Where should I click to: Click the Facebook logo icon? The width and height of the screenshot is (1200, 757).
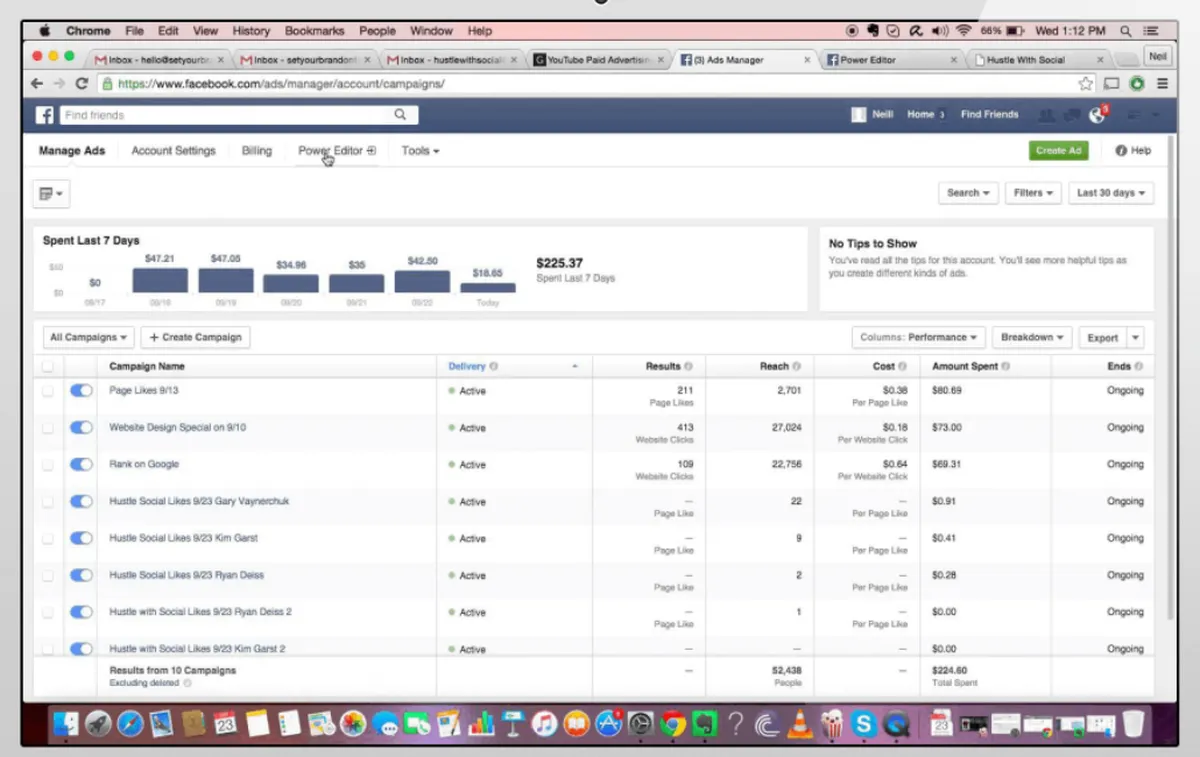[45, 115]
